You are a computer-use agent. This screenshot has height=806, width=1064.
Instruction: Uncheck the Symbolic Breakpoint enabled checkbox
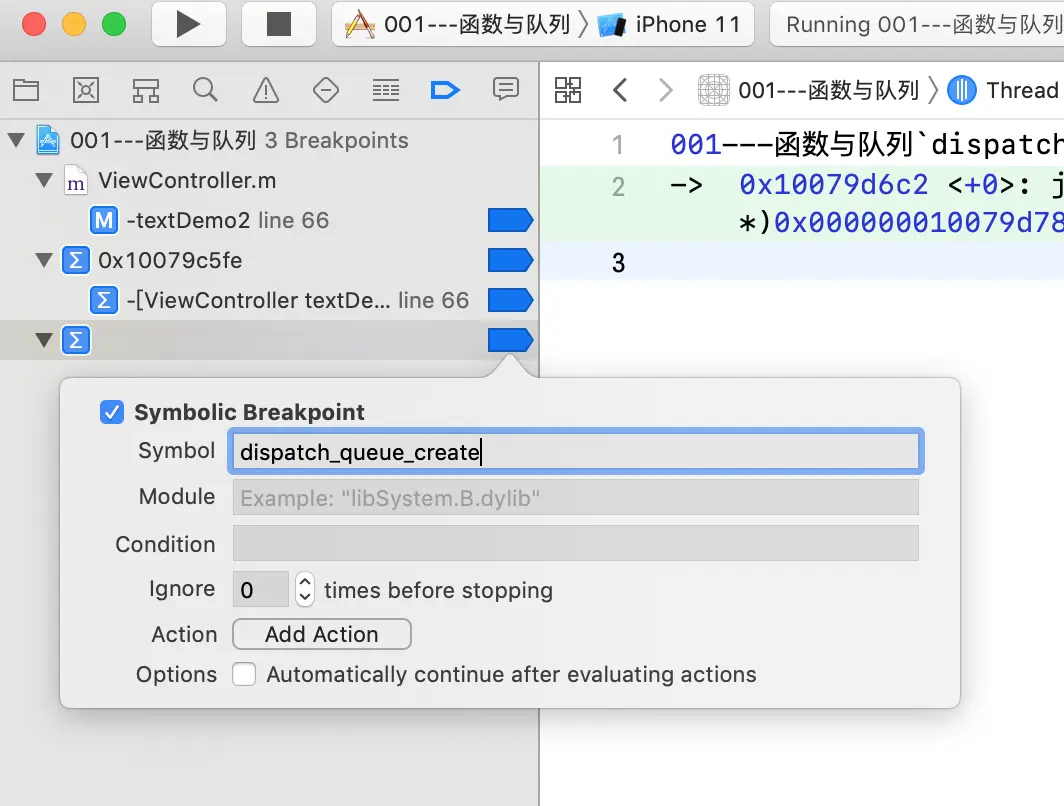pos(112,412)
